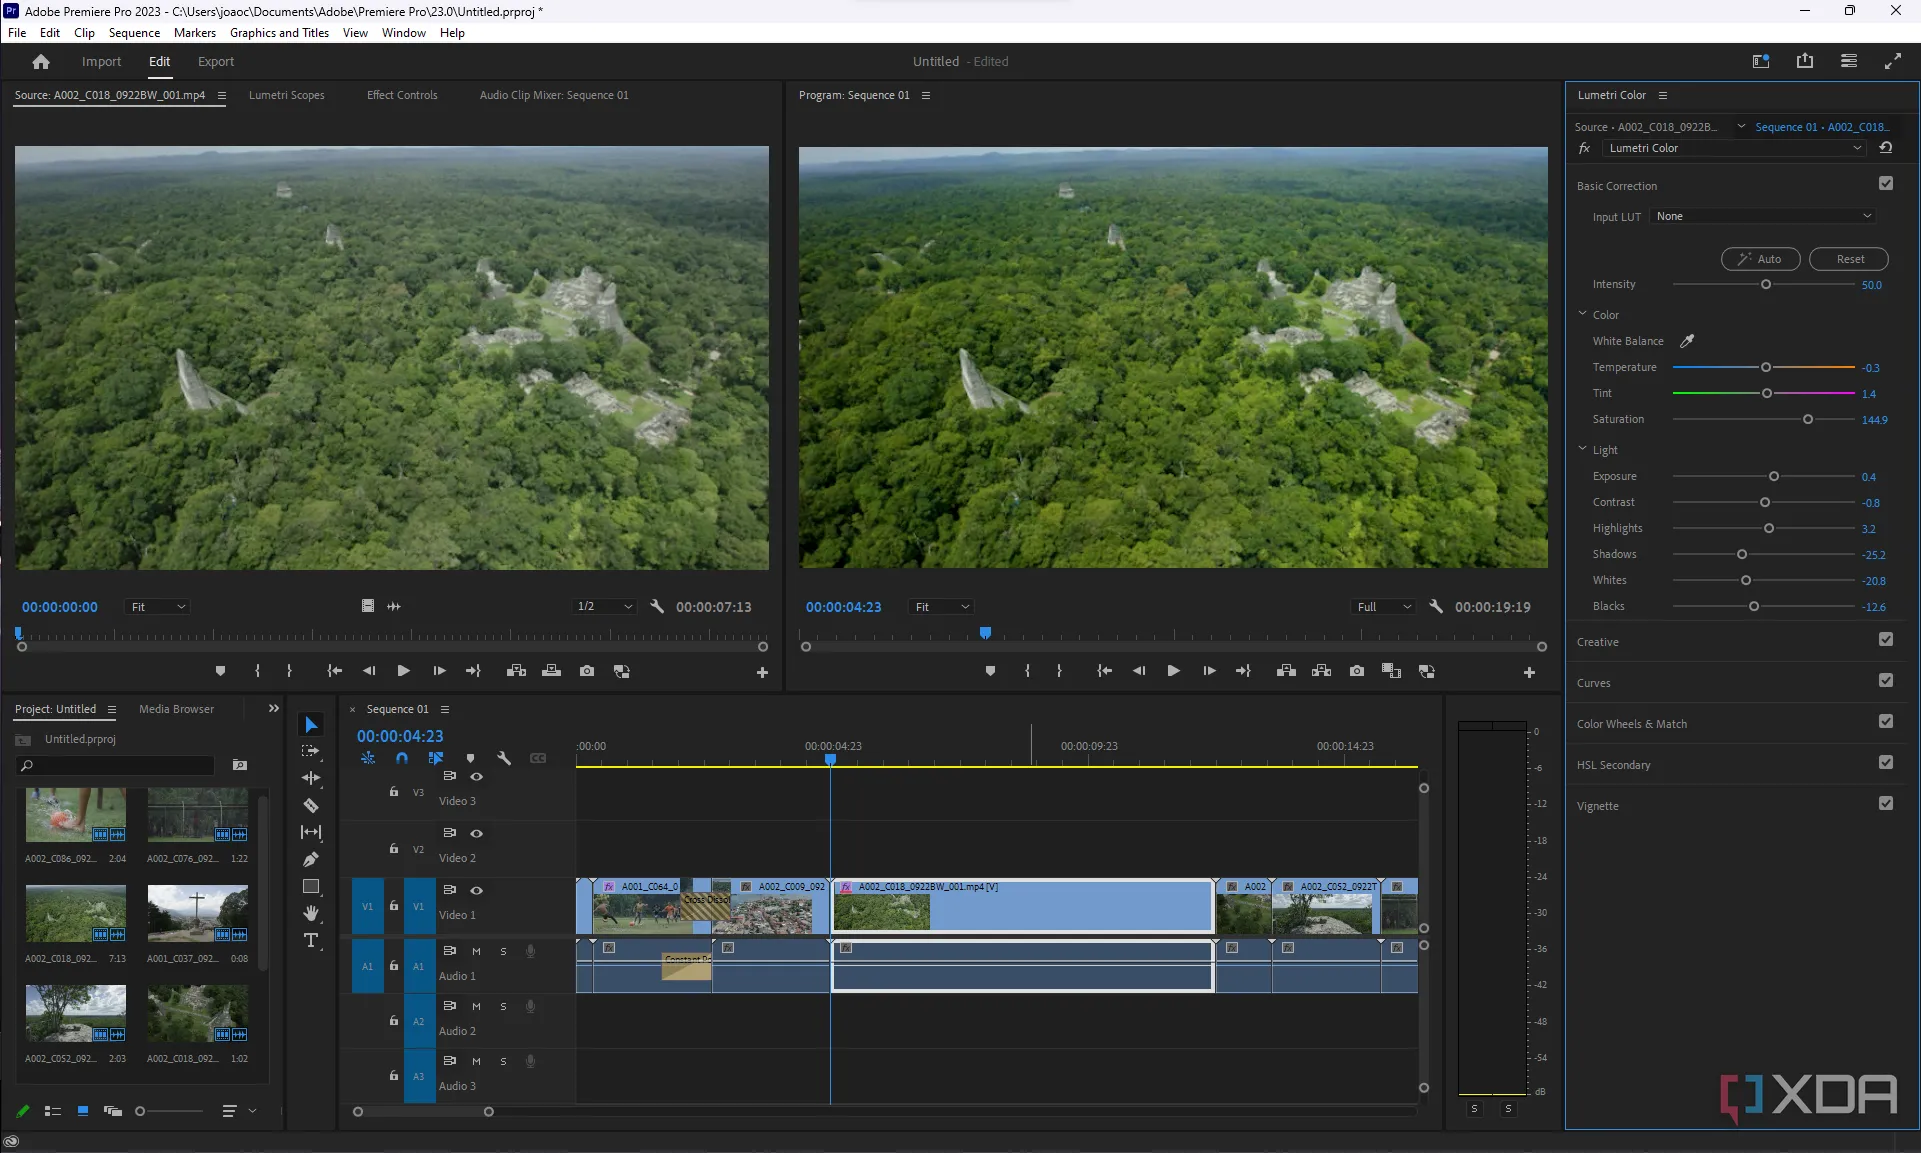Pick the White Balance eyedropper
This screenshot has width=1921, height=1153.
pyautogui.click(x=1687, y=341)
